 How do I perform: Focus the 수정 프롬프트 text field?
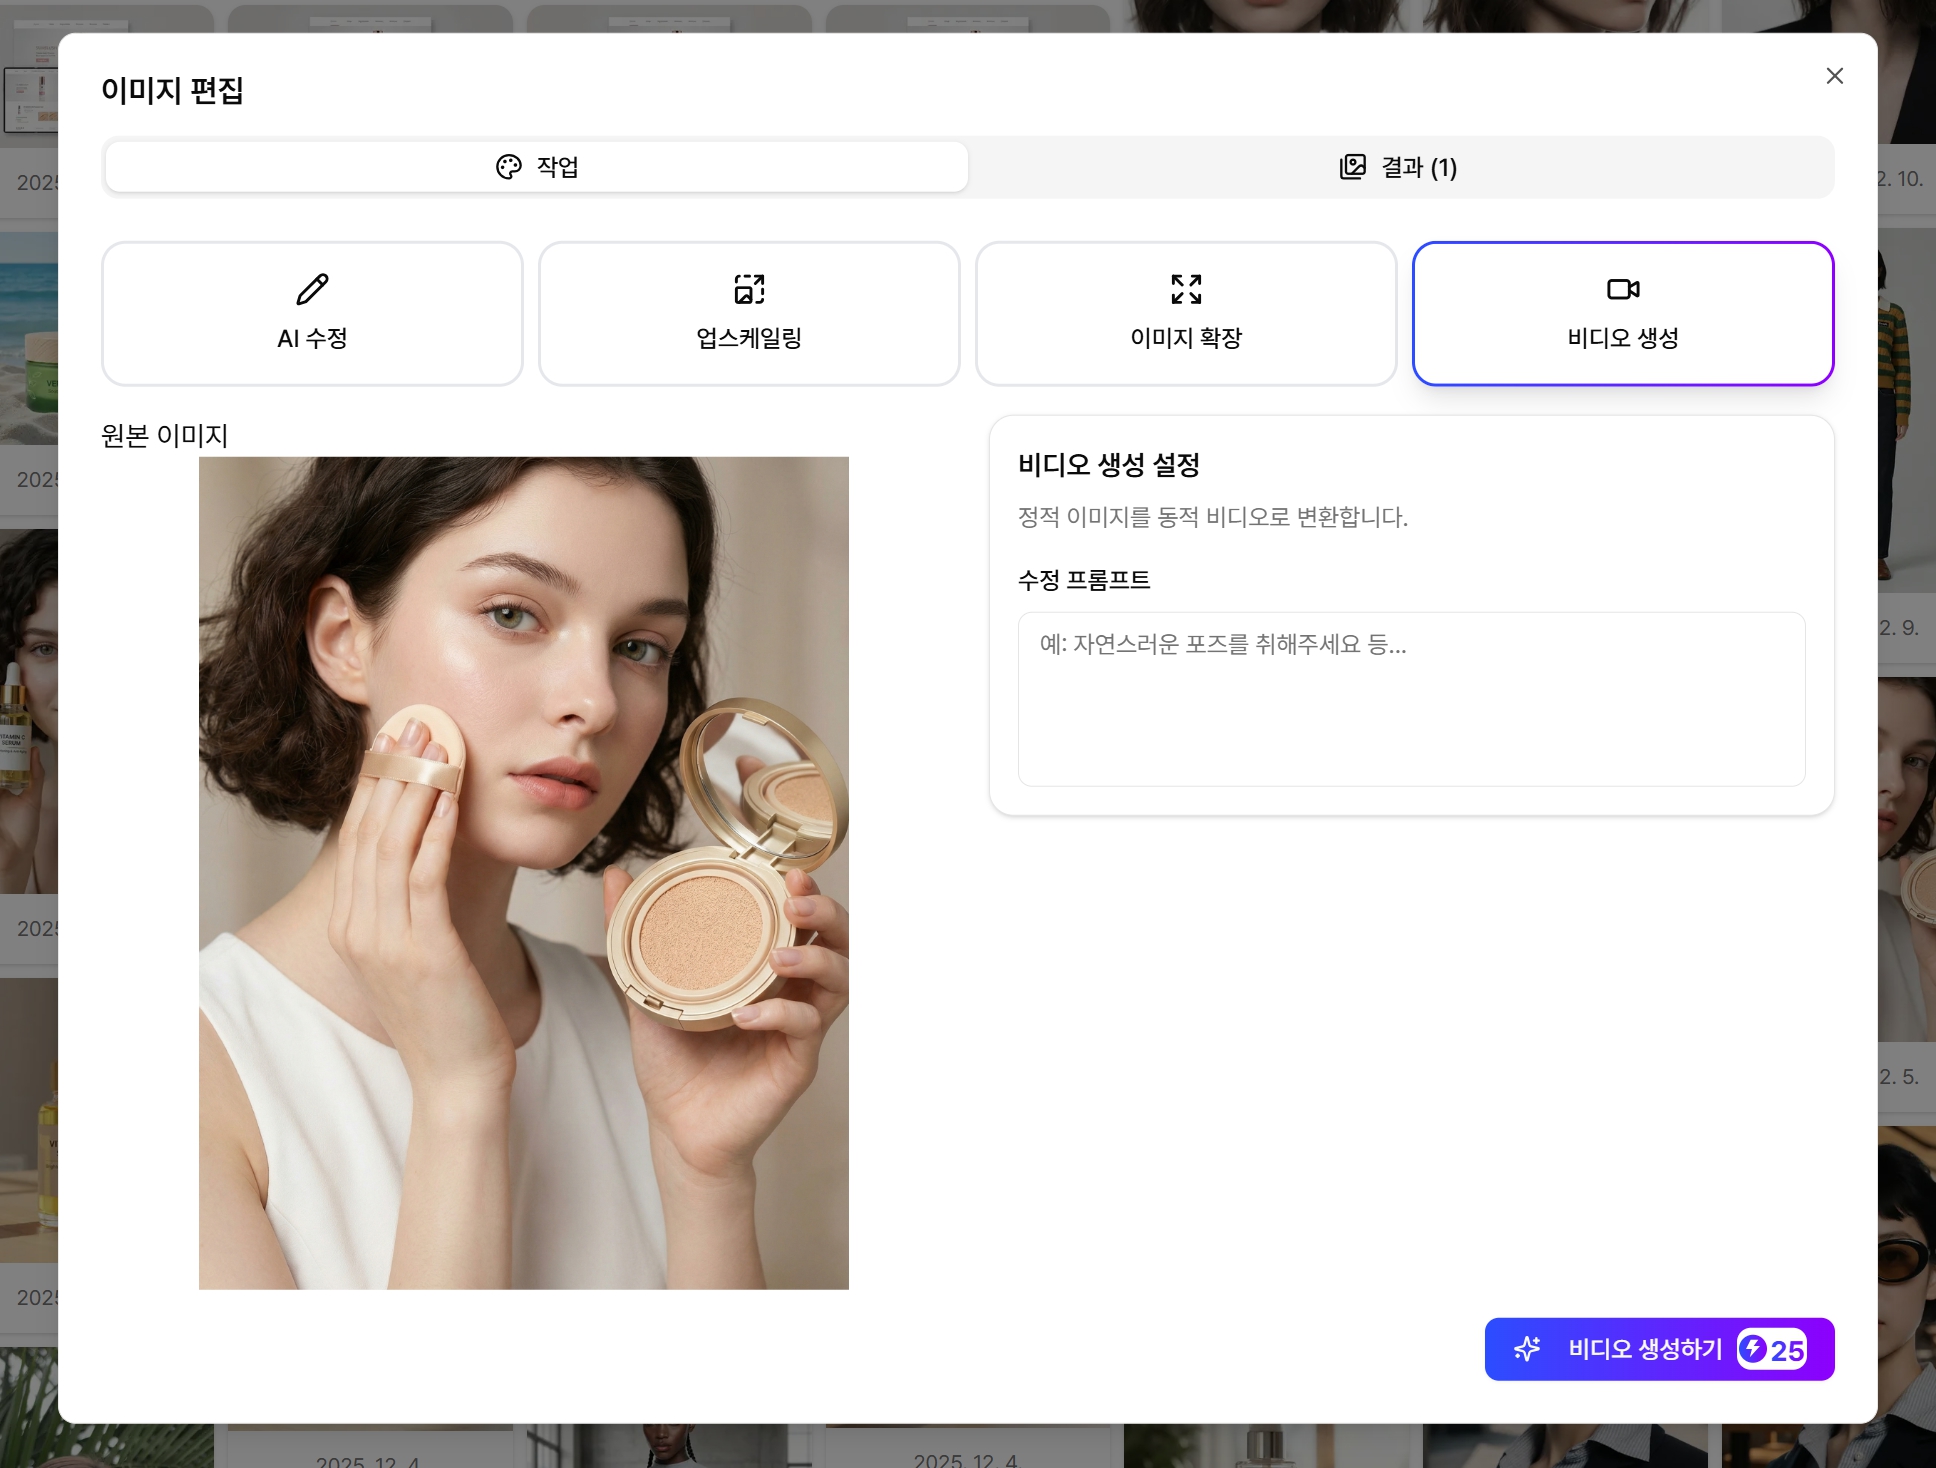(1411, 698)
